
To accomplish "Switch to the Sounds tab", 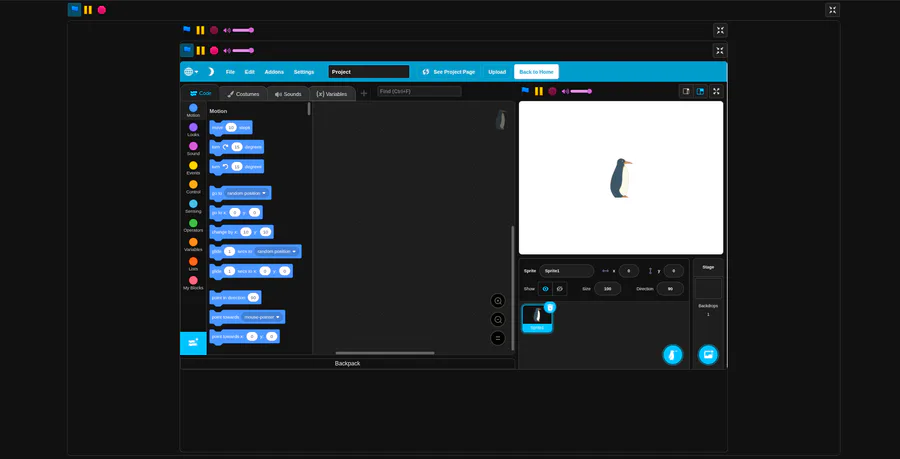I will [288, 94].
